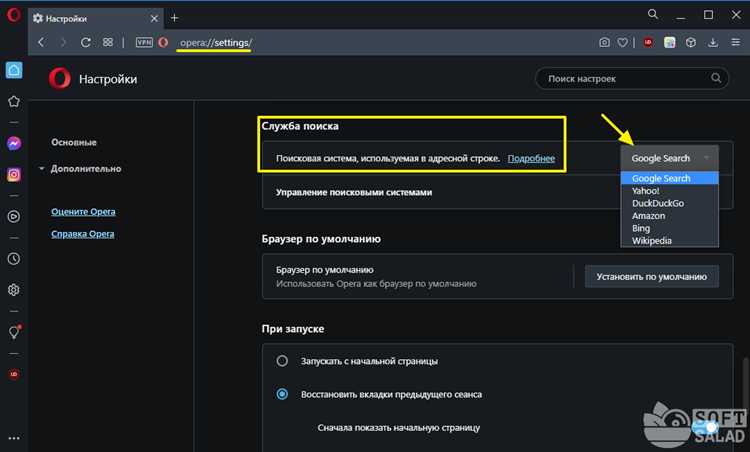Open the Easy Setup menu icon

[736, 43]
